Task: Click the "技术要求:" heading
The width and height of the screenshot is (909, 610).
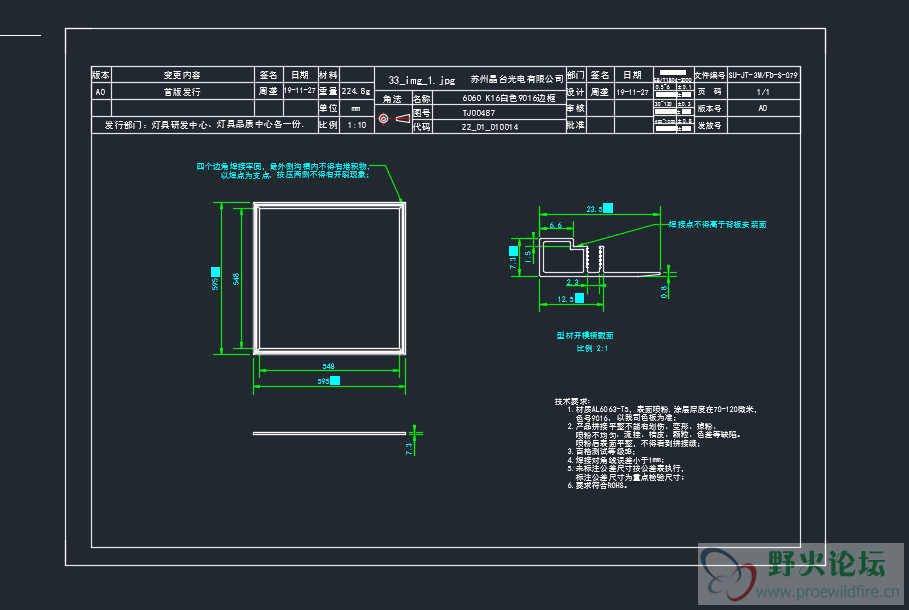Action: coord(572,401)
